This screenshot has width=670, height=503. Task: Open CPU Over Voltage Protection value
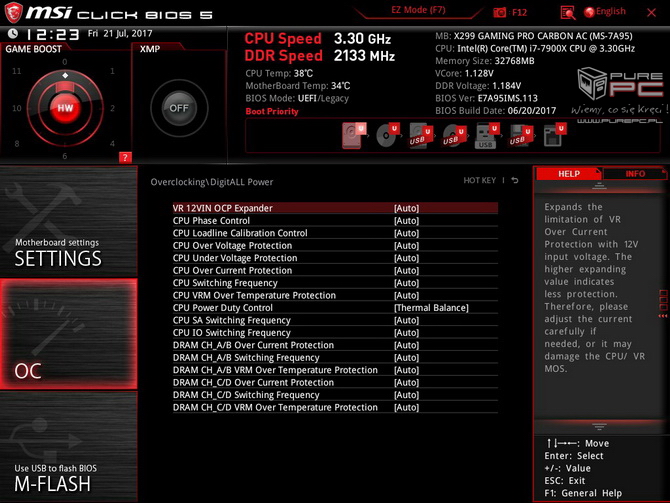pos(406,245)
